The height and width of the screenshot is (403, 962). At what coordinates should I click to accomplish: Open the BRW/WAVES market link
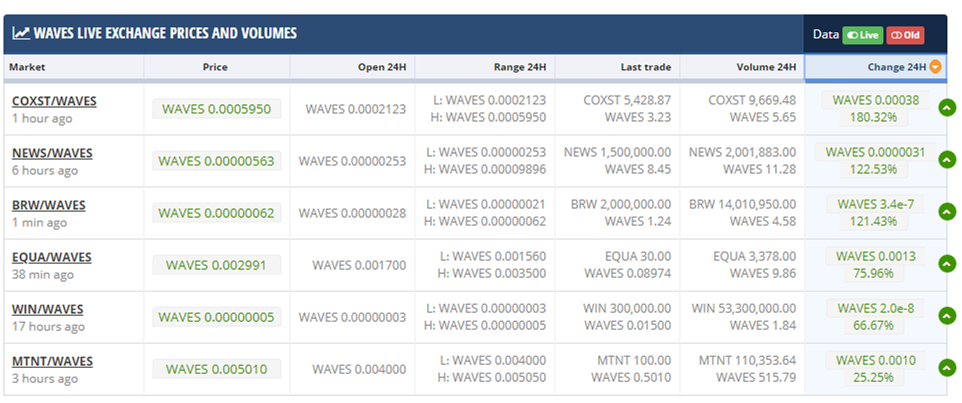(48, 205)
